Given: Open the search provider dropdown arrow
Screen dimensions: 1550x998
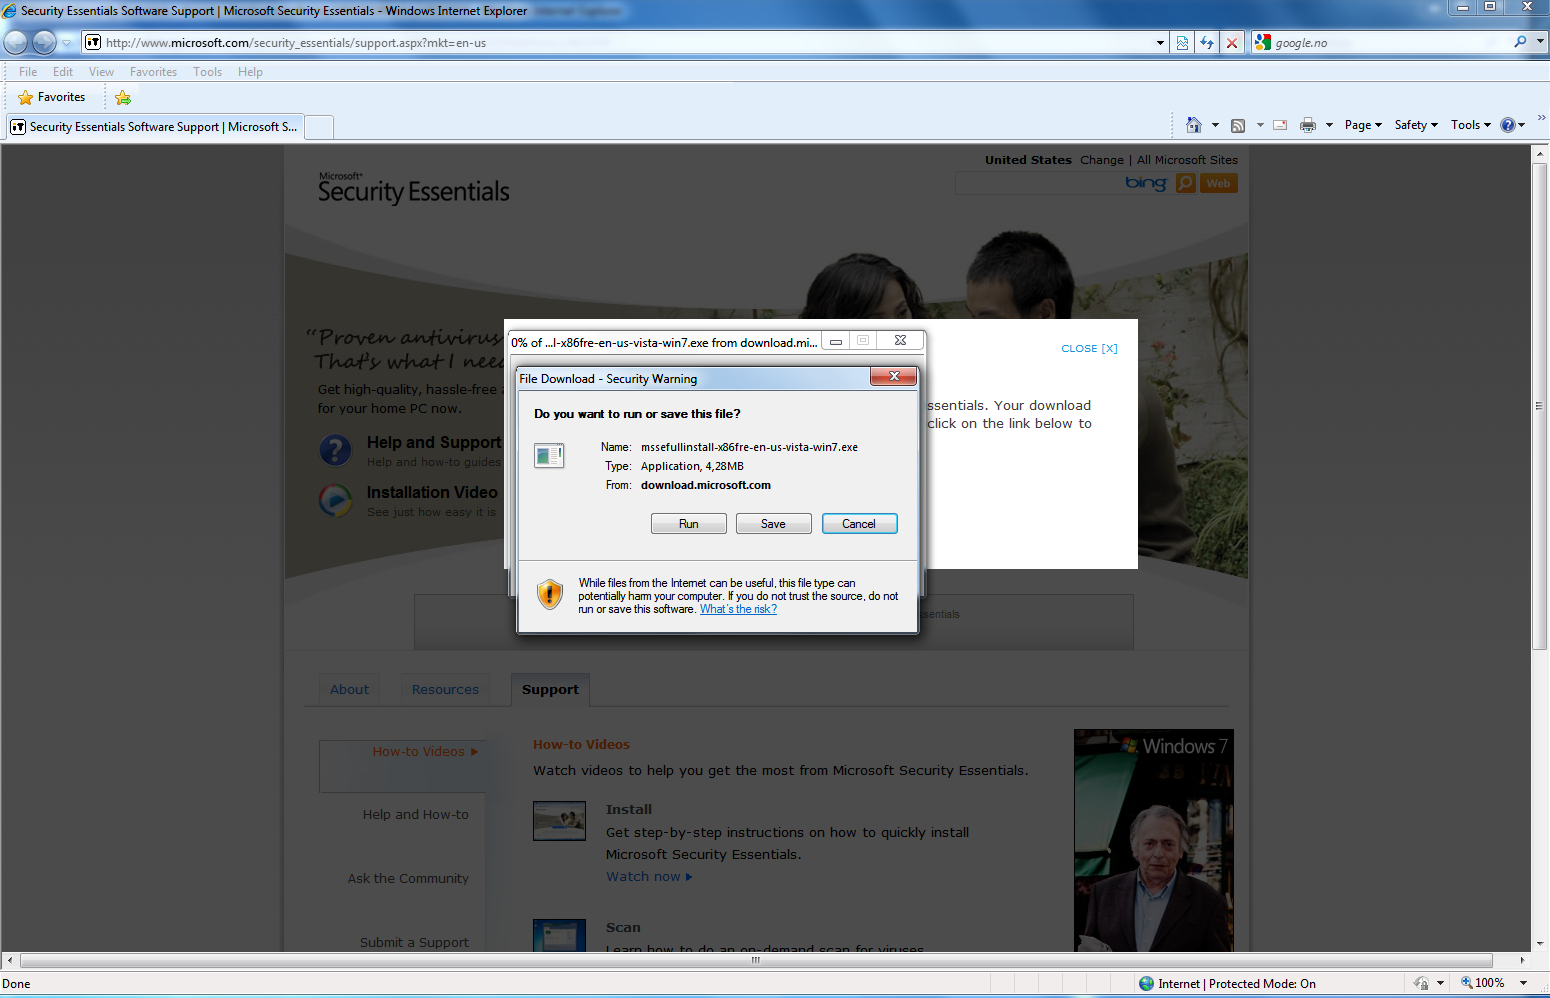Looking at the screenshot, I should pyautogui.click(x=1540, y=42).
